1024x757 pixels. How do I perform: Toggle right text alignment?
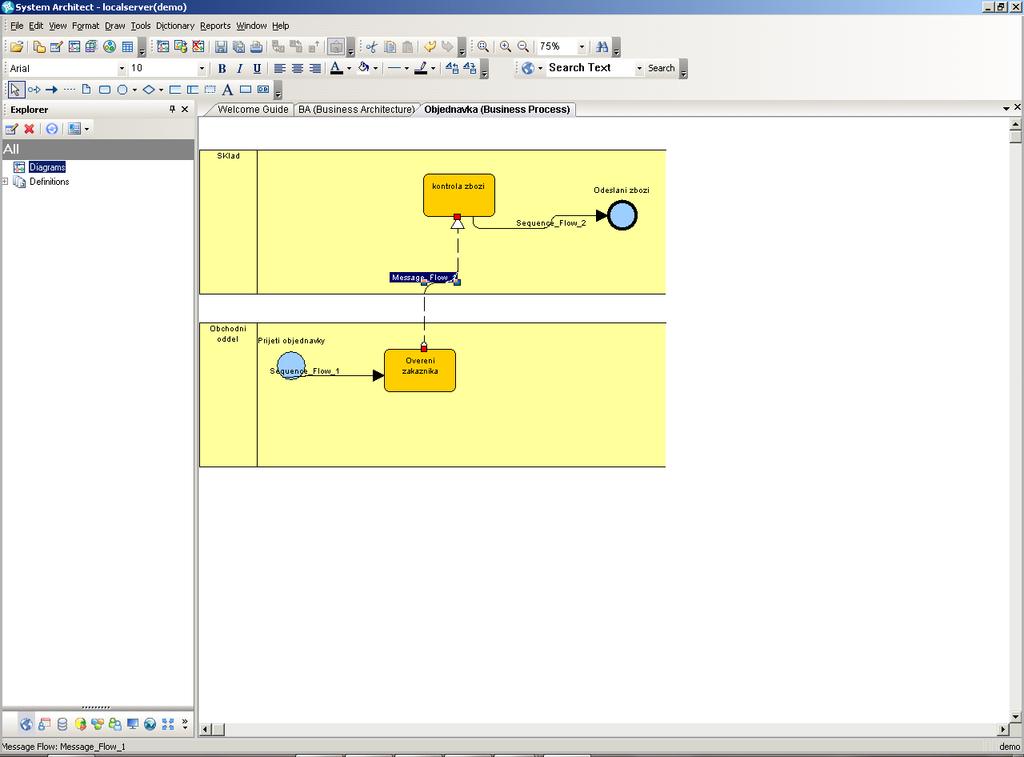point(315,68)
